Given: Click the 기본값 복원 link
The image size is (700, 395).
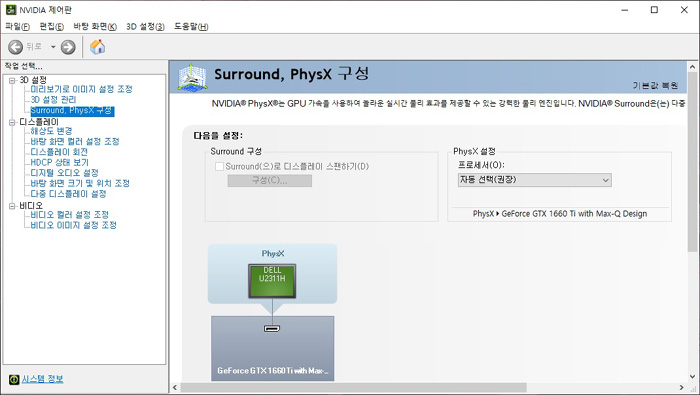Looking at the screenshot, I should coord(655,85).
